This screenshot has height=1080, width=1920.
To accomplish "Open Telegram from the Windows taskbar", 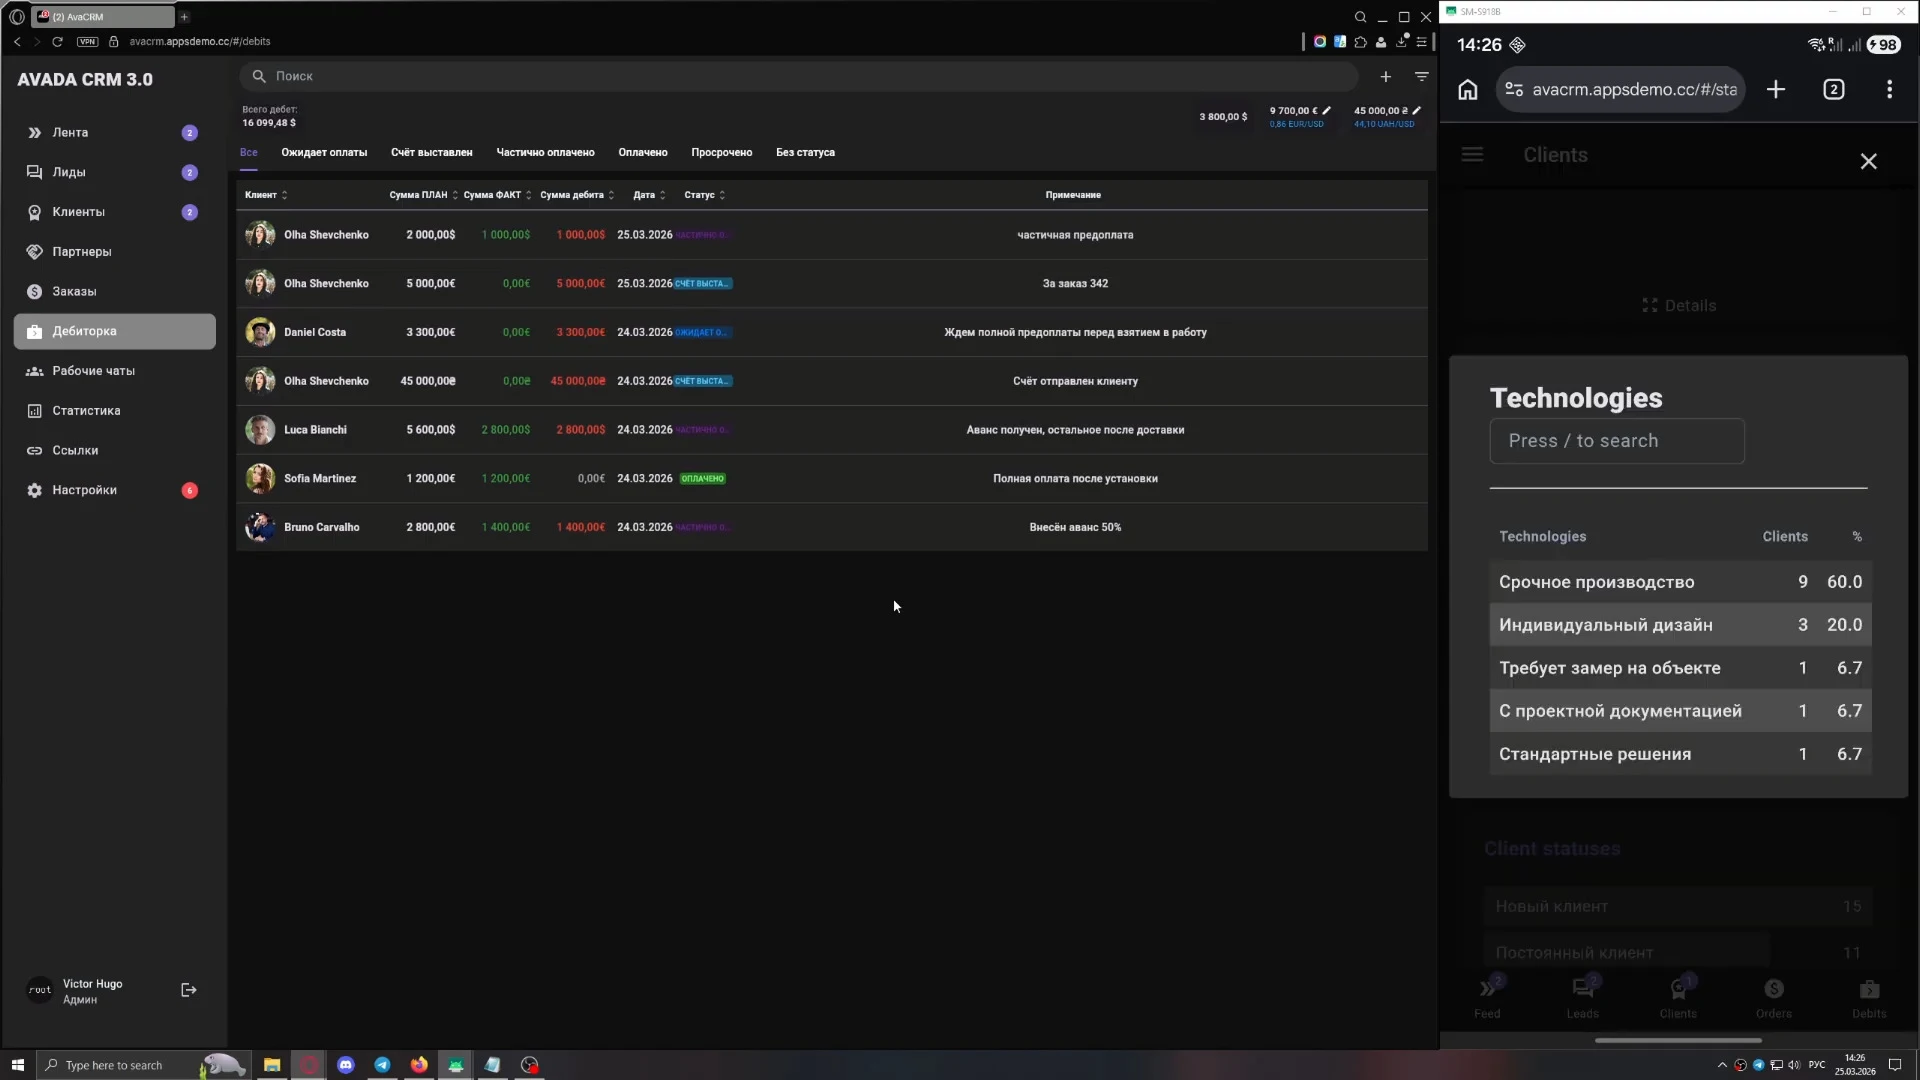I will tap(382, 1065).
